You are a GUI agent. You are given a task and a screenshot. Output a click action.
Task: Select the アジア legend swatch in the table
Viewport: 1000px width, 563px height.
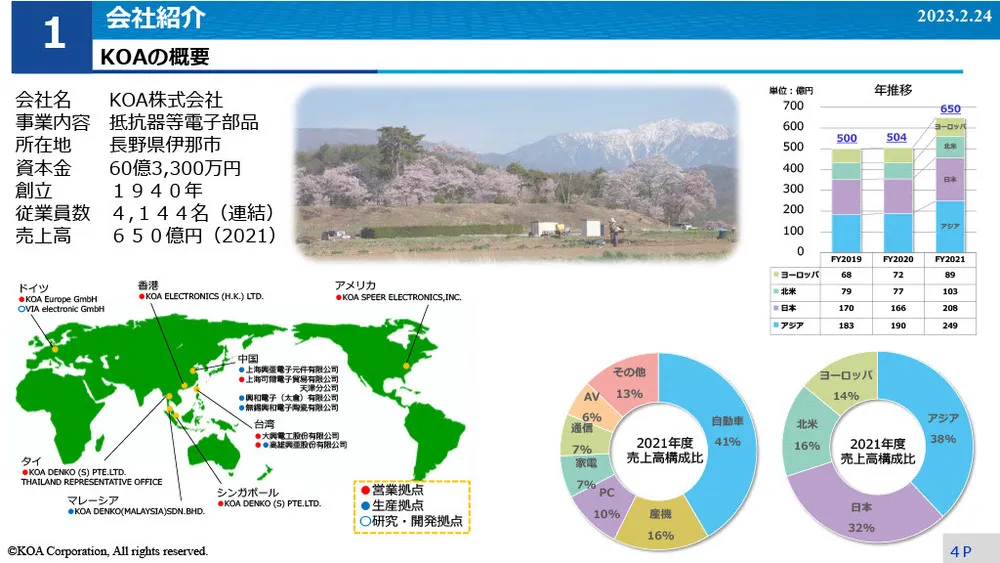tap(776, 326)
